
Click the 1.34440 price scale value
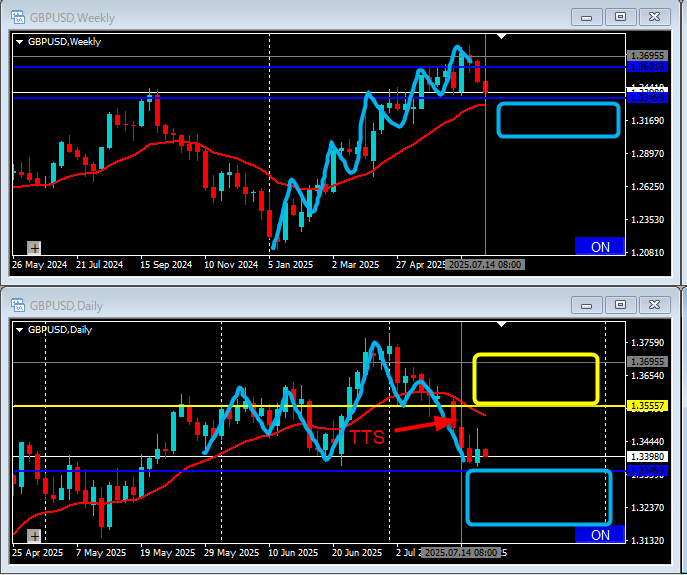(x=647, y=442)
